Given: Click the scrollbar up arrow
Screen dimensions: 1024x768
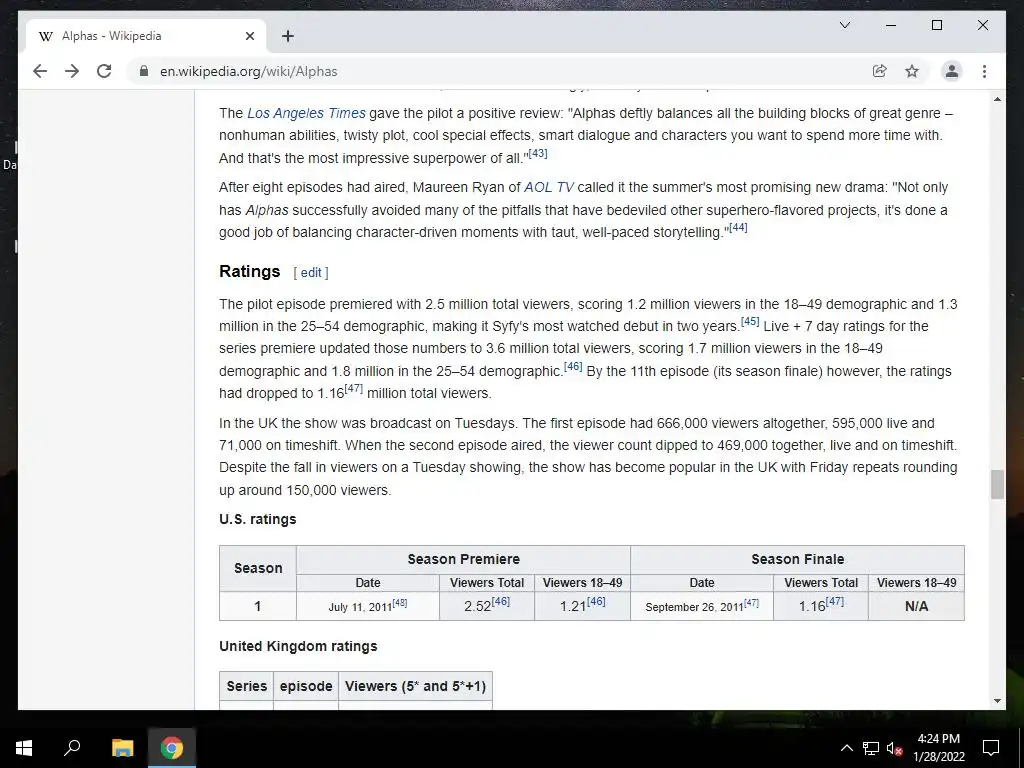Looking at the screenshot, I should pyautogui.click(x=997, y=99).
